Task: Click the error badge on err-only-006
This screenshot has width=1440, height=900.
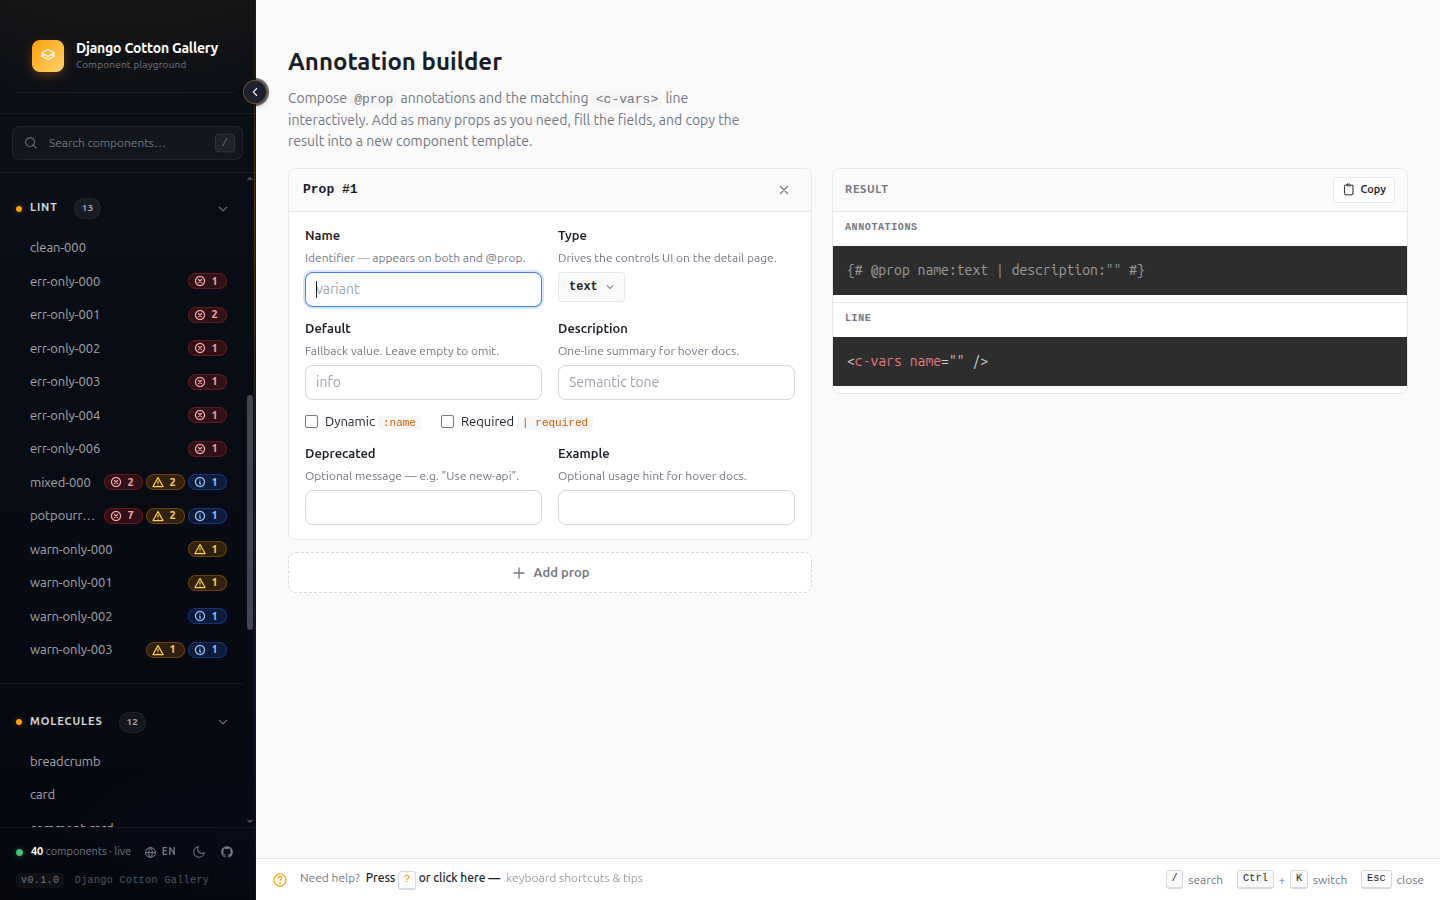Action: tap(208, 449)
